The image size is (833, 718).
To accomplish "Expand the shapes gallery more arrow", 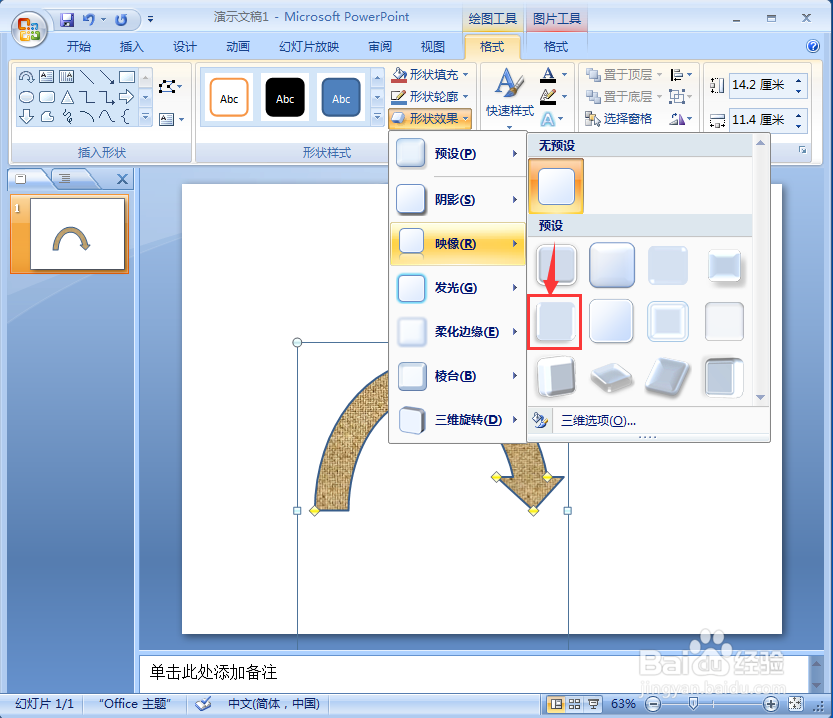I will coord(146,117).
